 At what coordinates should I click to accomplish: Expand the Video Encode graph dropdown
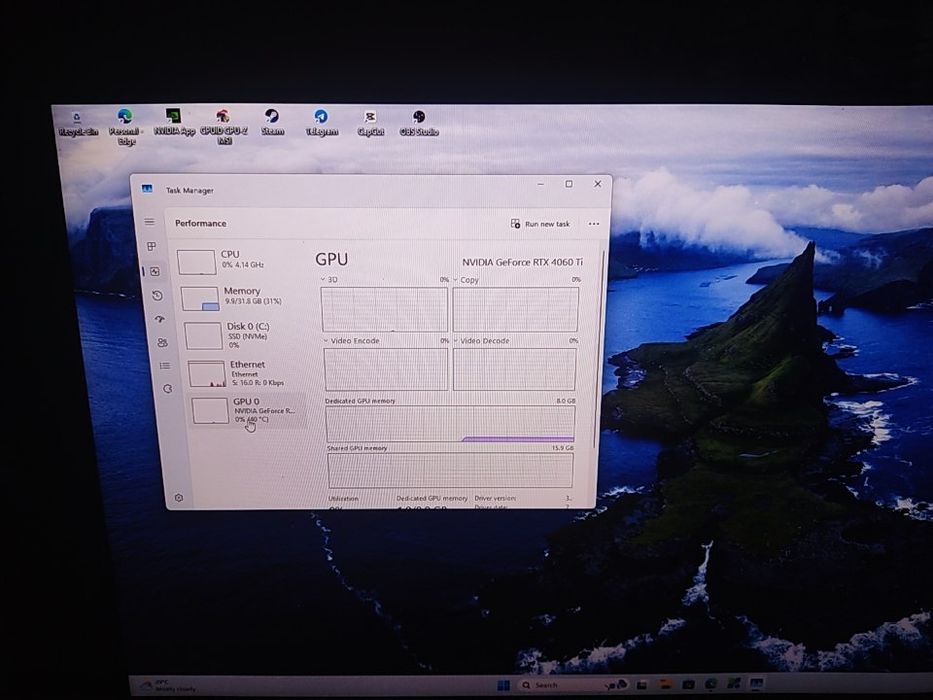tap(325, 340)
